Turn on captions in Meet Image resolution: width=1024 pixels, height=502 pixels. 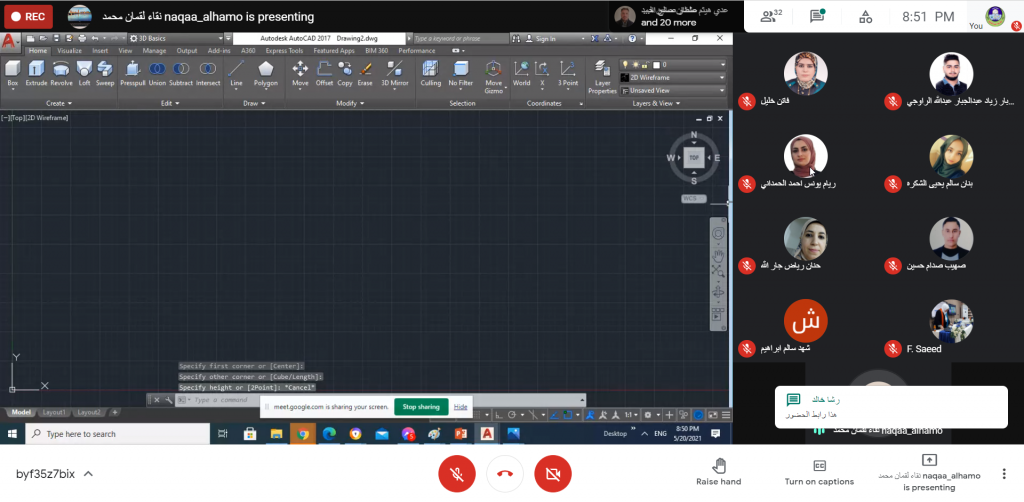pyautogui.click(x=819, y=472)
